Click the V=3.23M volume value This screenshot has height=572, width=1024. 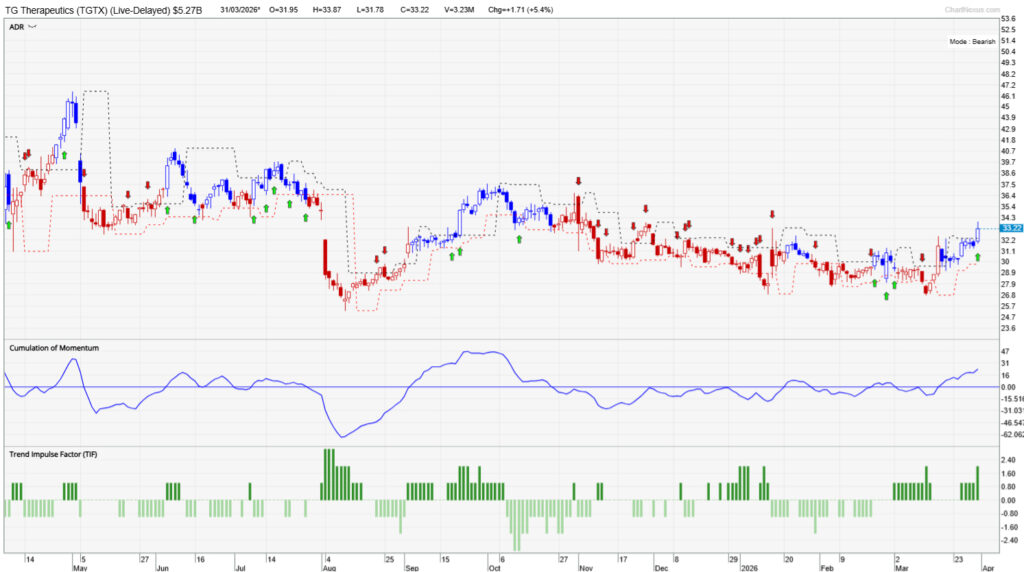pos(459,10)
